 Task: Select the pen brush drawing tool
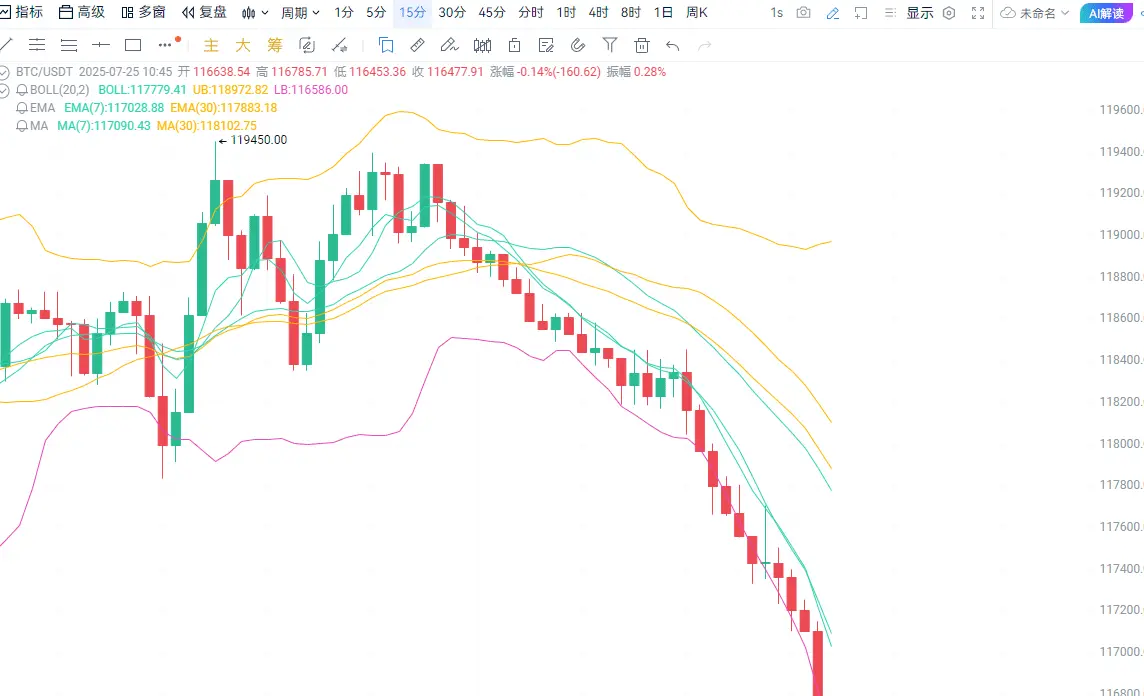(449, 45)
